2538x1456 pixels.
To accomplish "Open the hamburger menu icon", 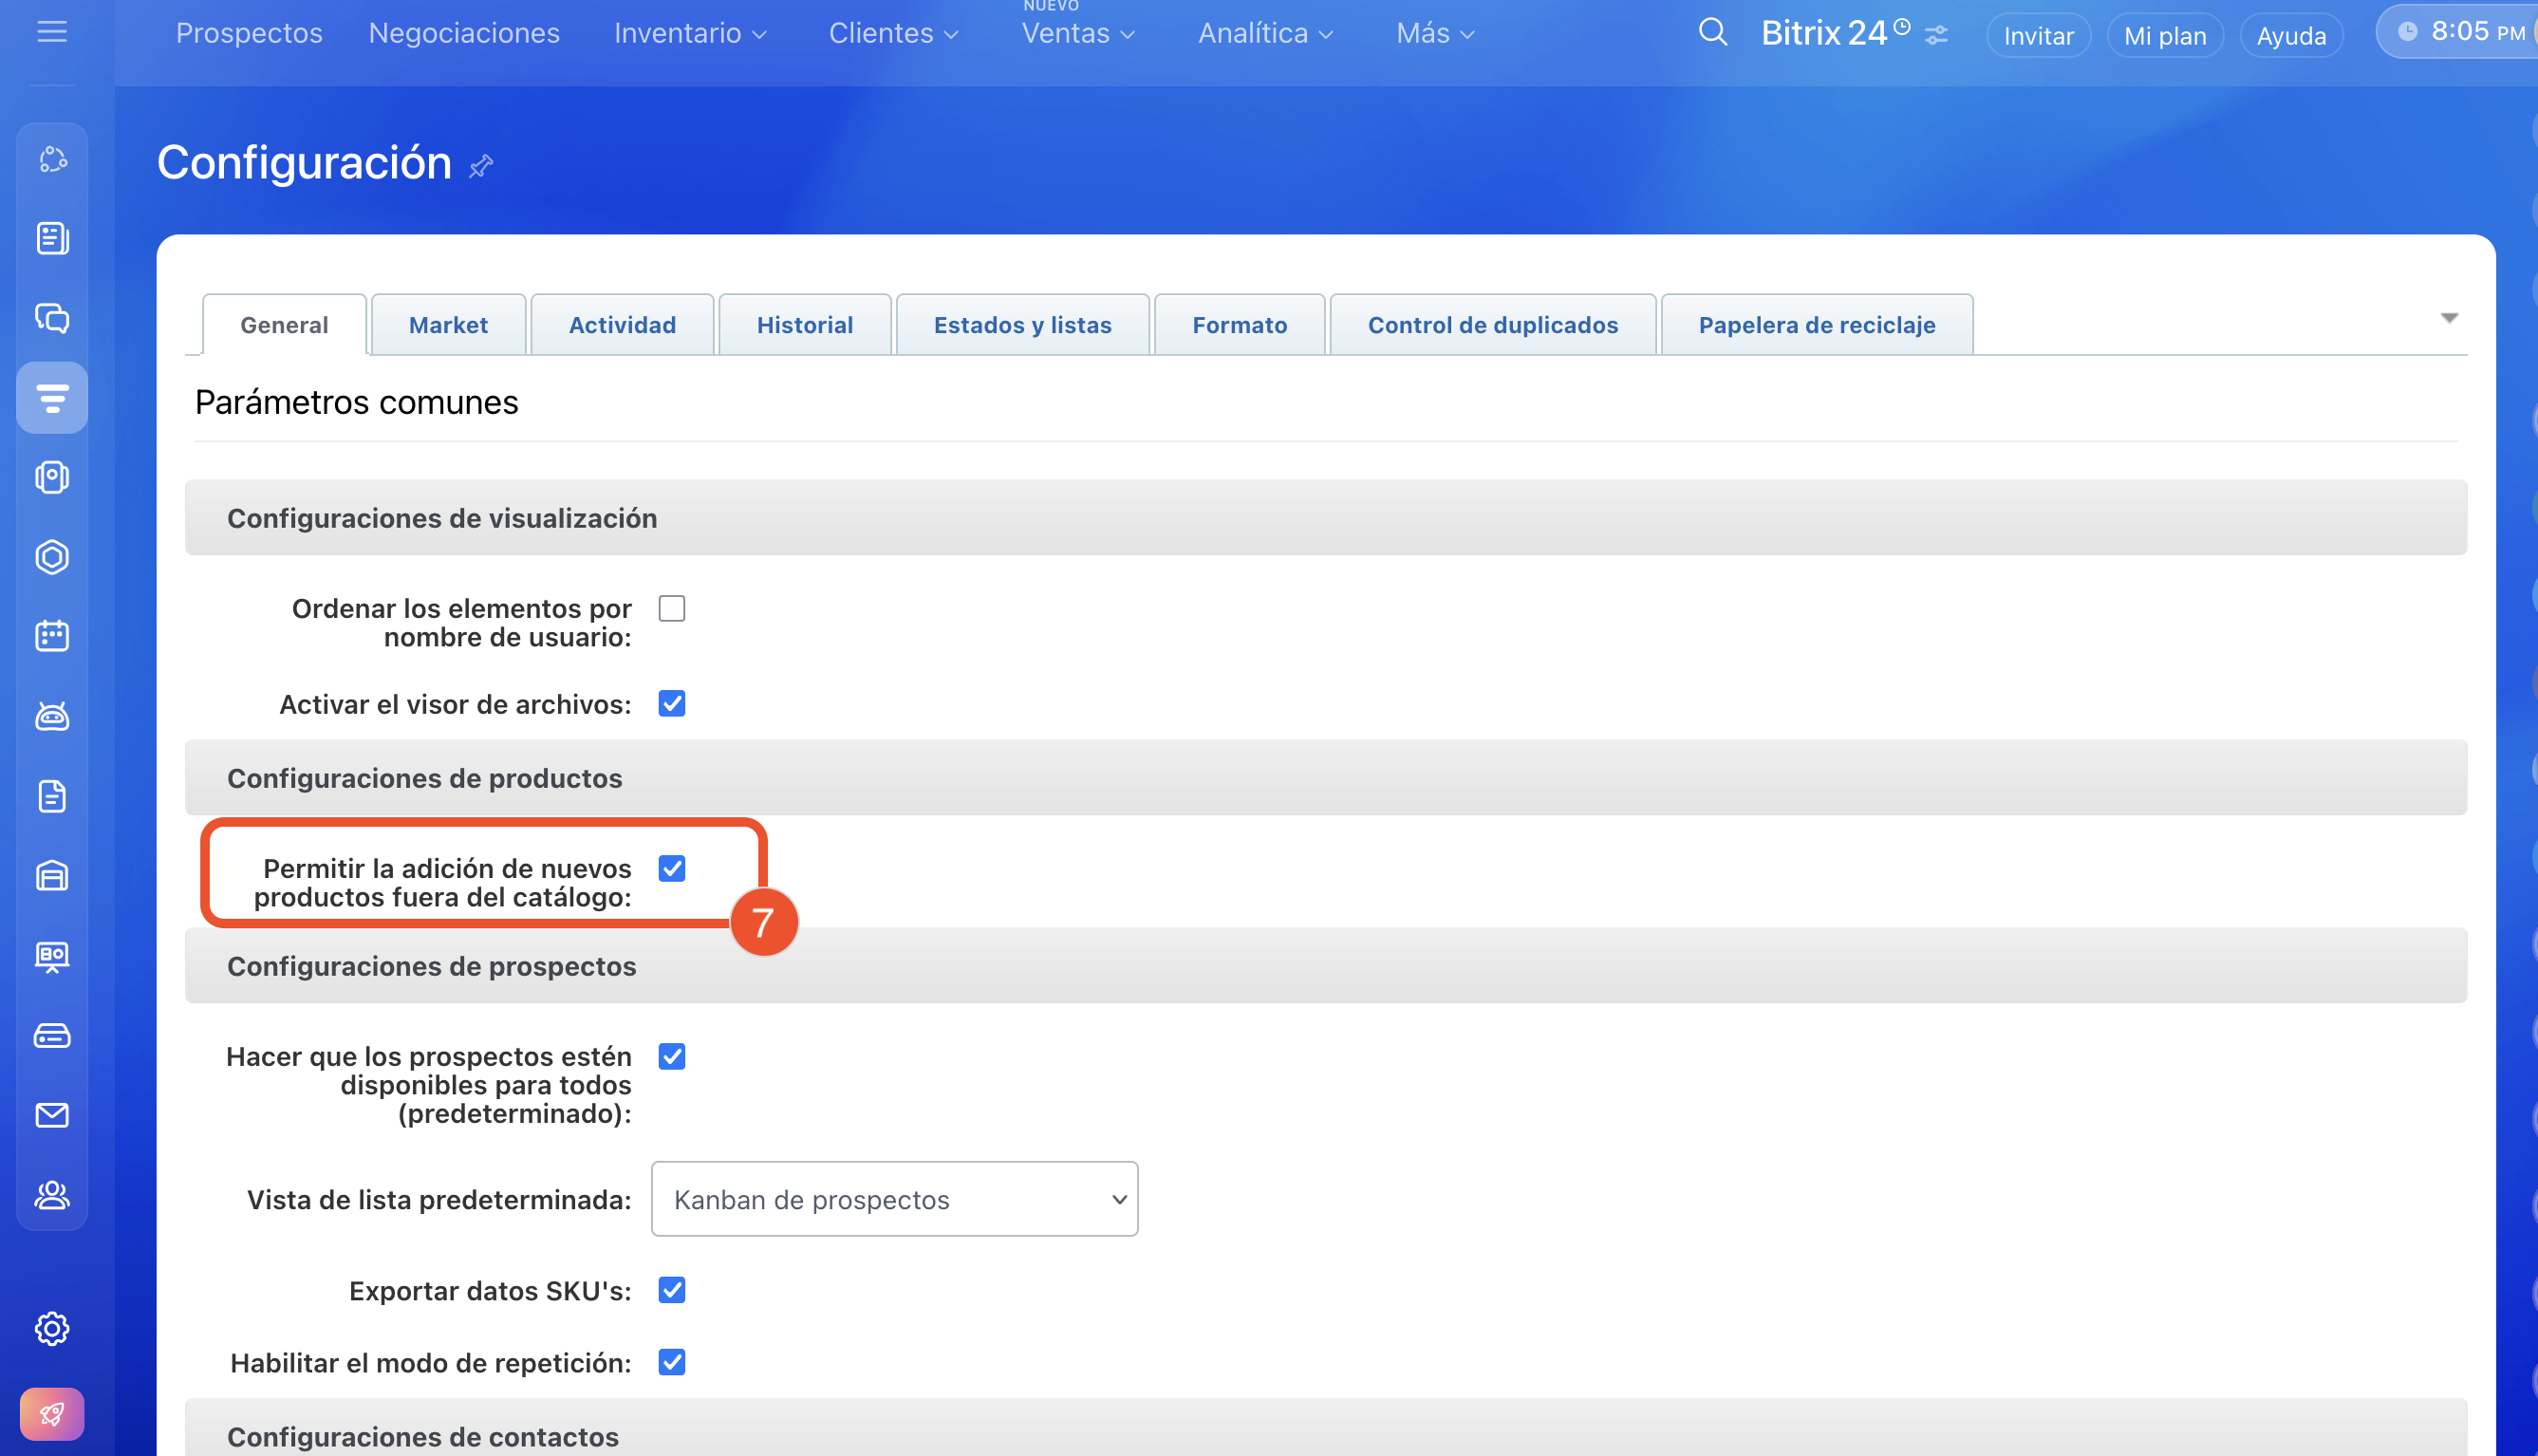I will 51,32.
